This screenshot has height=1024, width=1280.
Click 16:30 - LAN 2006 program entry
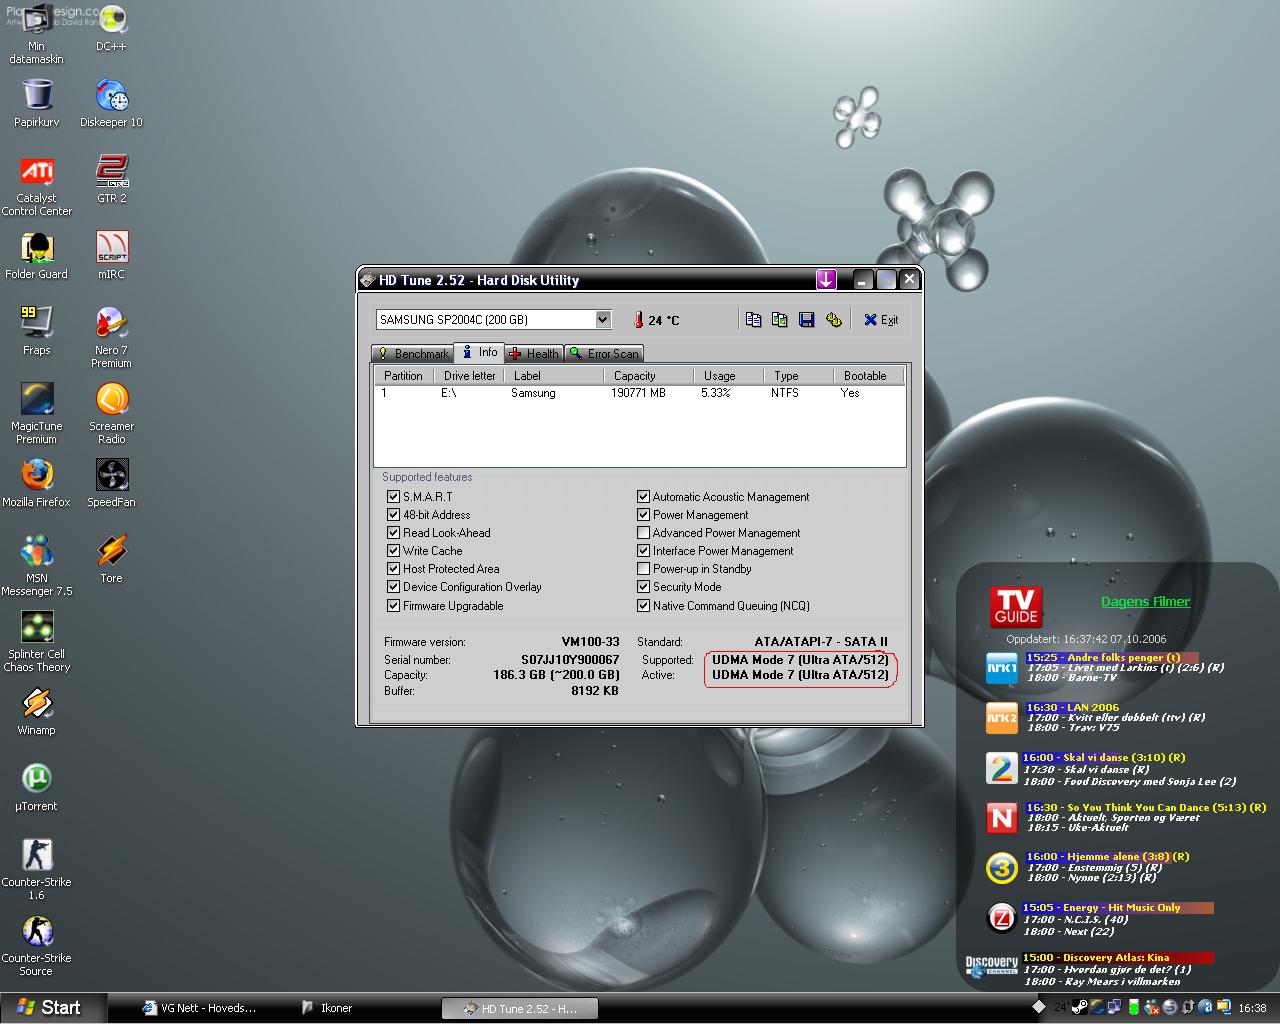click(1072, 707)
